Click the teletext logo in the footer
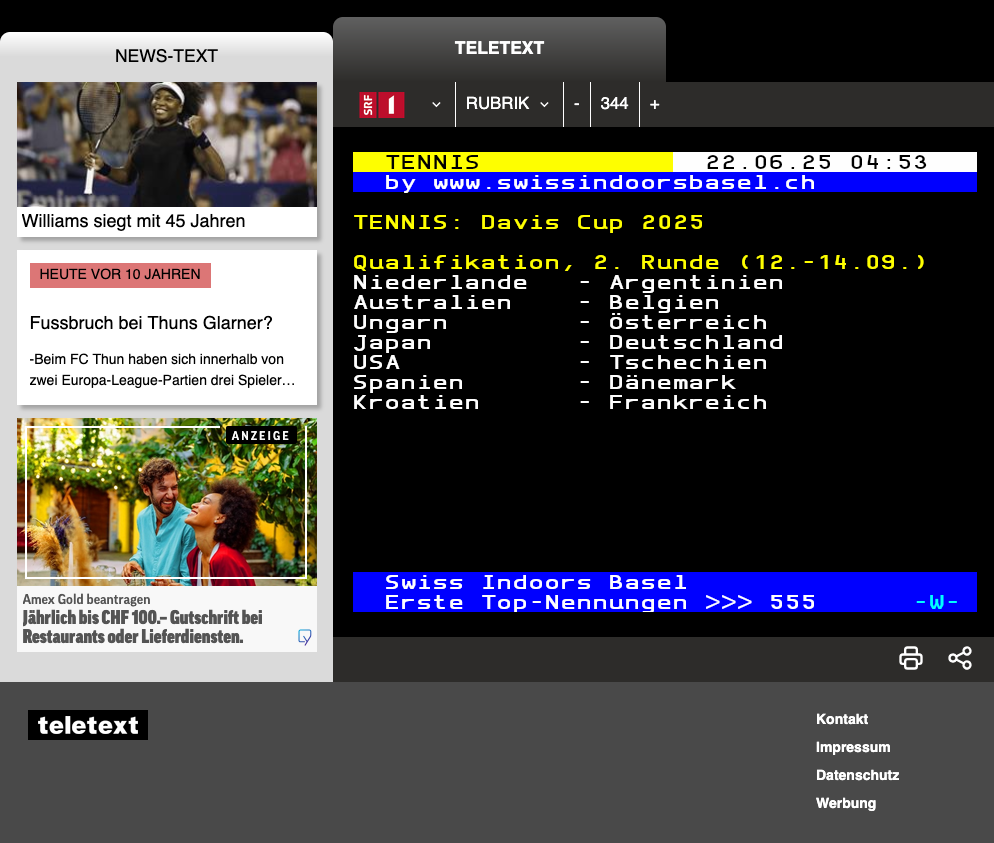 click(87, 725)
